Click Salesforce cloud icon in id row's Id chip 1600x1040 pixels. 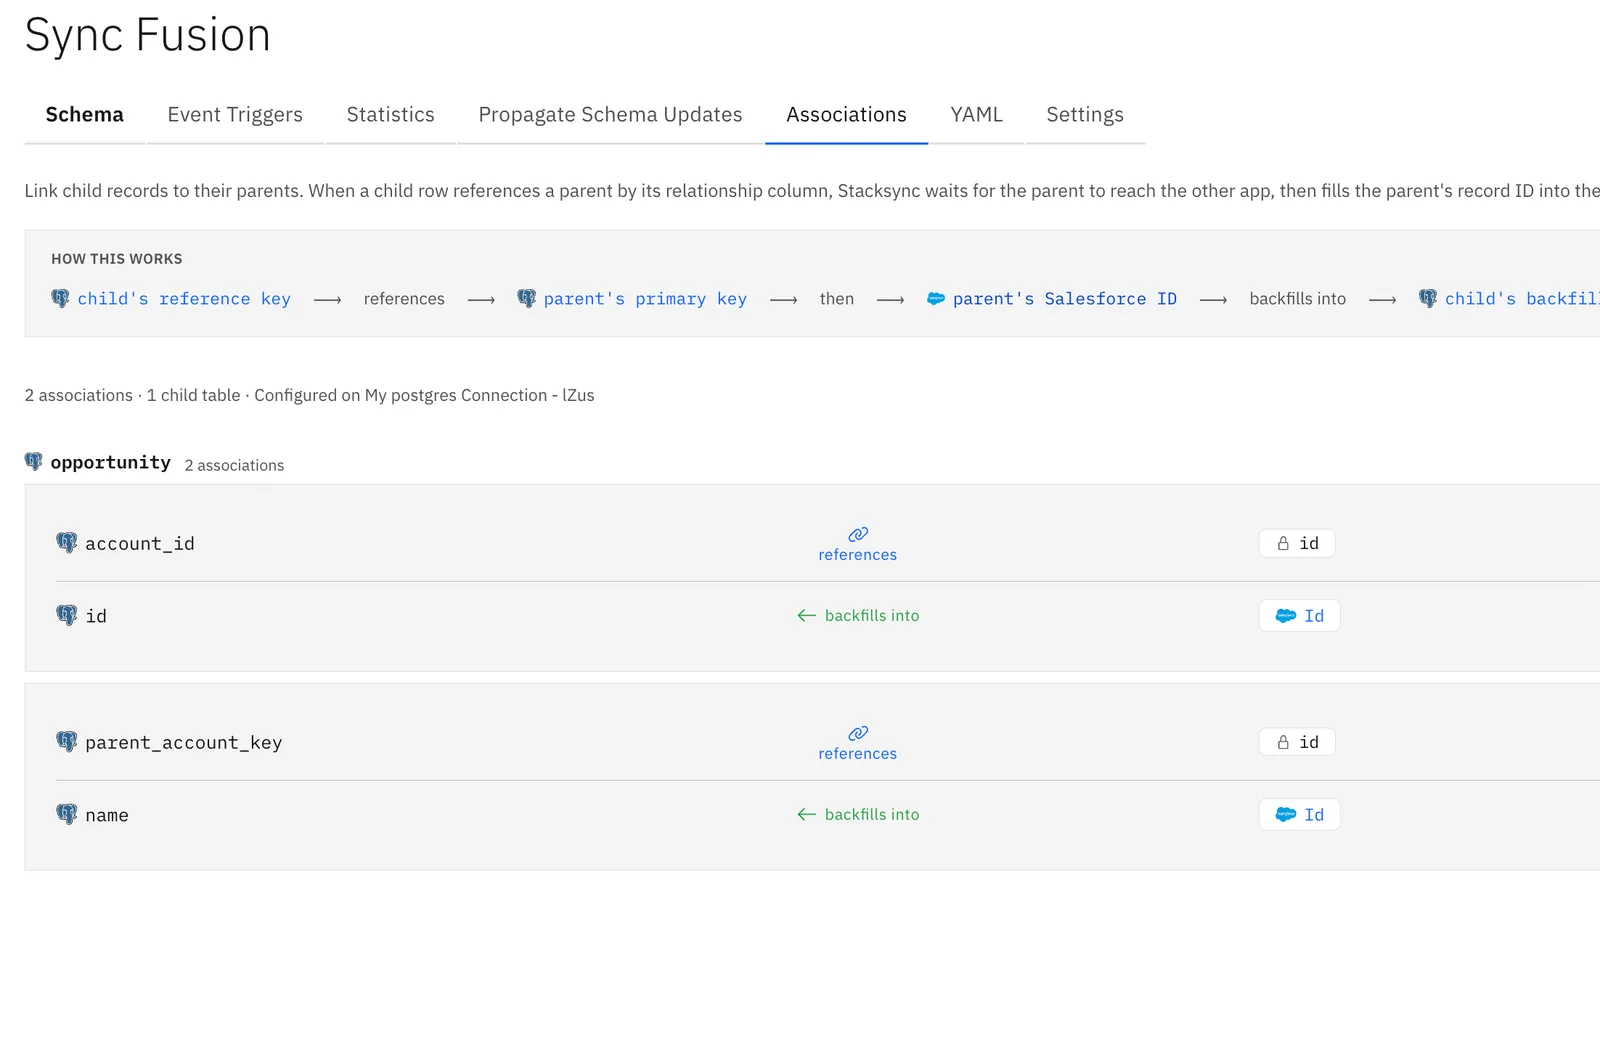coord(1286,616)
